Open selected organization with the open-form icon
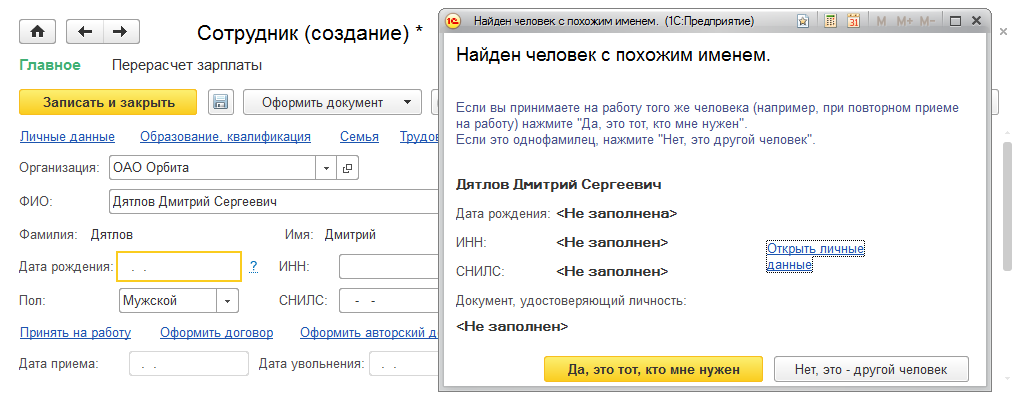This screenshot has height=398, width=1025. pos(347,168)
